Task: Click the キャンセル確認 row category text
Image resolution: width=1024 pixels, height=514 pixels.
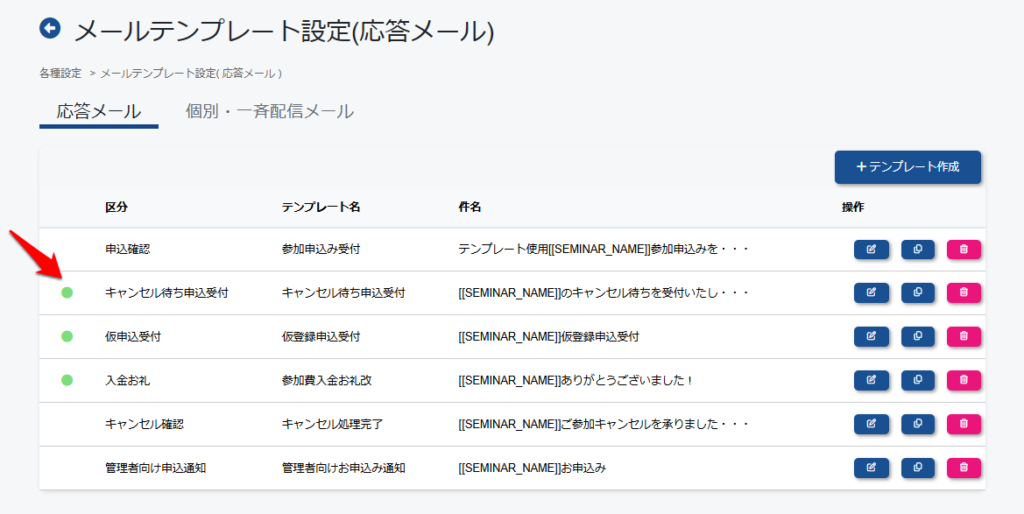Action: [144, 425]
